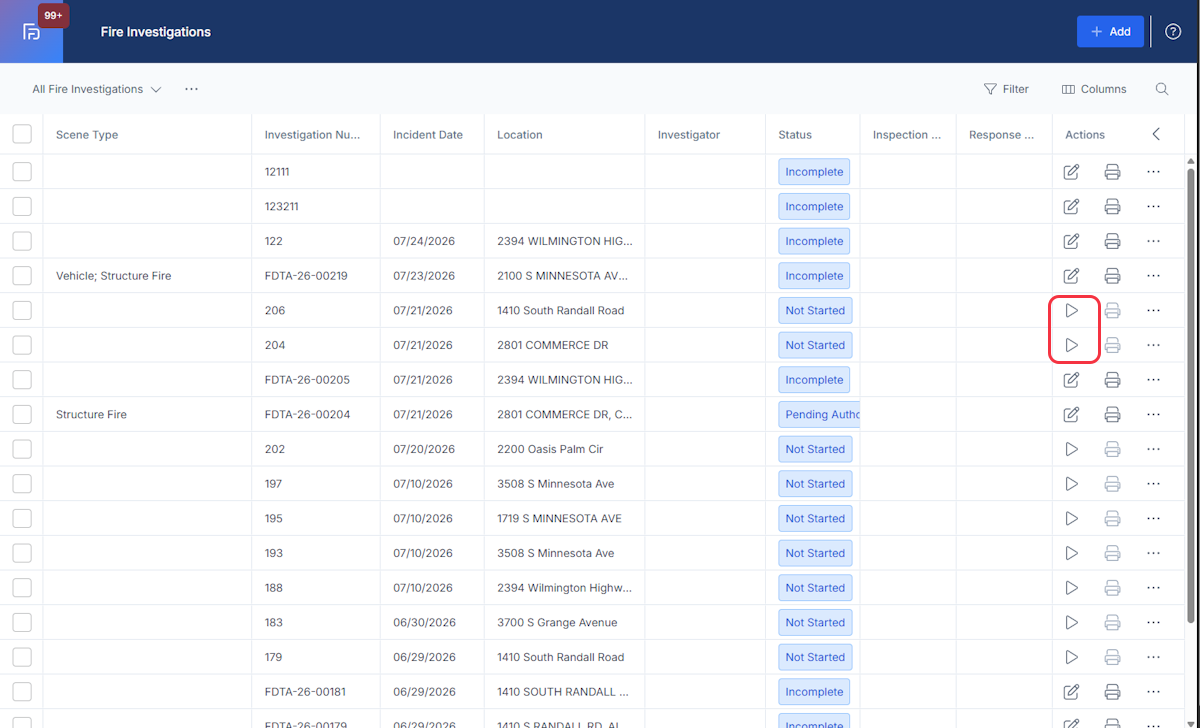This screenshot has height=728, width=1200.
Task: Start investigation 193
Action: point(1071,553)
